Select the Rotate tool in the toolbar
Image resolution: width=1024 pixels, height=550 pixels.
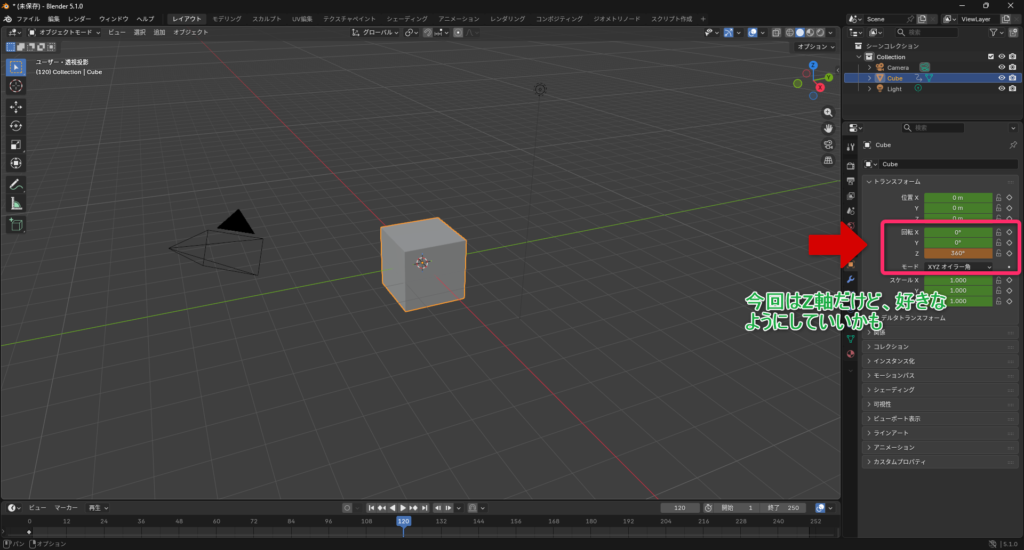(x=16, y=125)
